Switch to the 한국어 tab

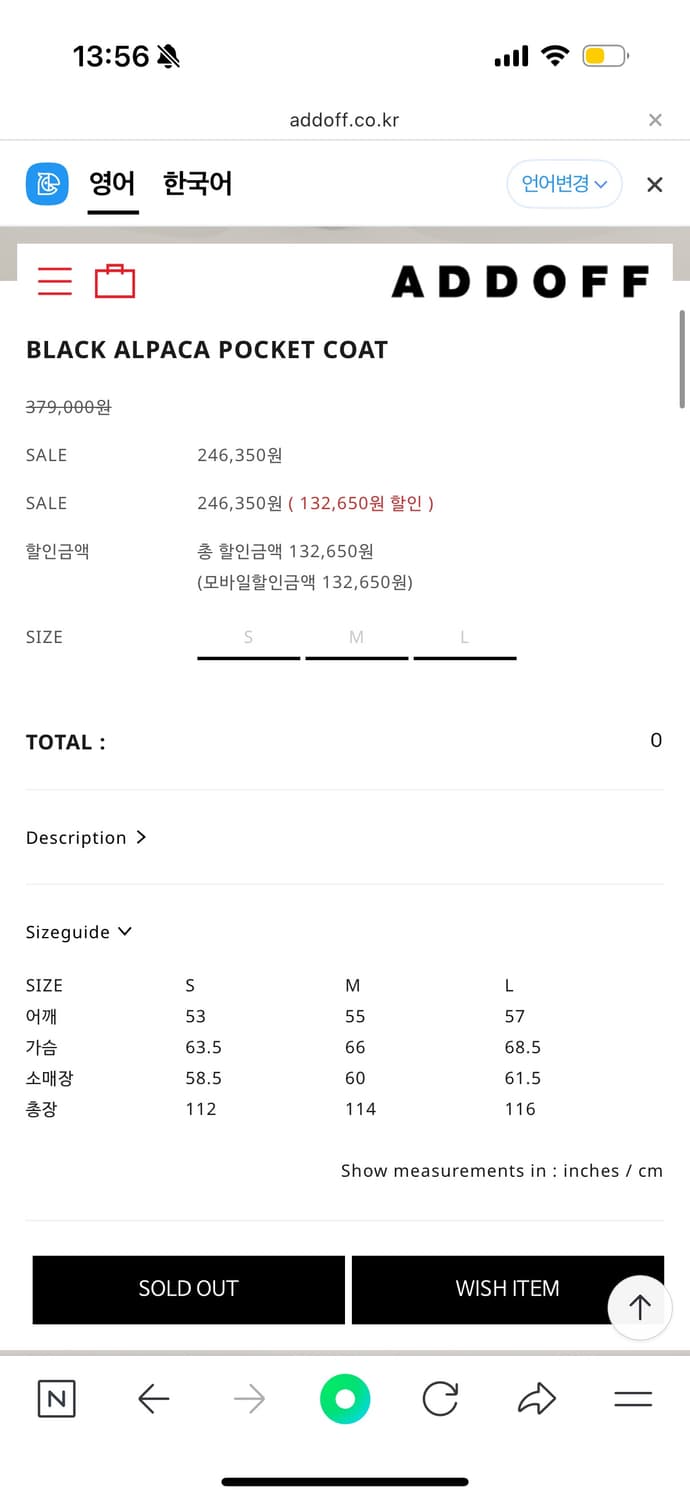[x=198, y=184]
